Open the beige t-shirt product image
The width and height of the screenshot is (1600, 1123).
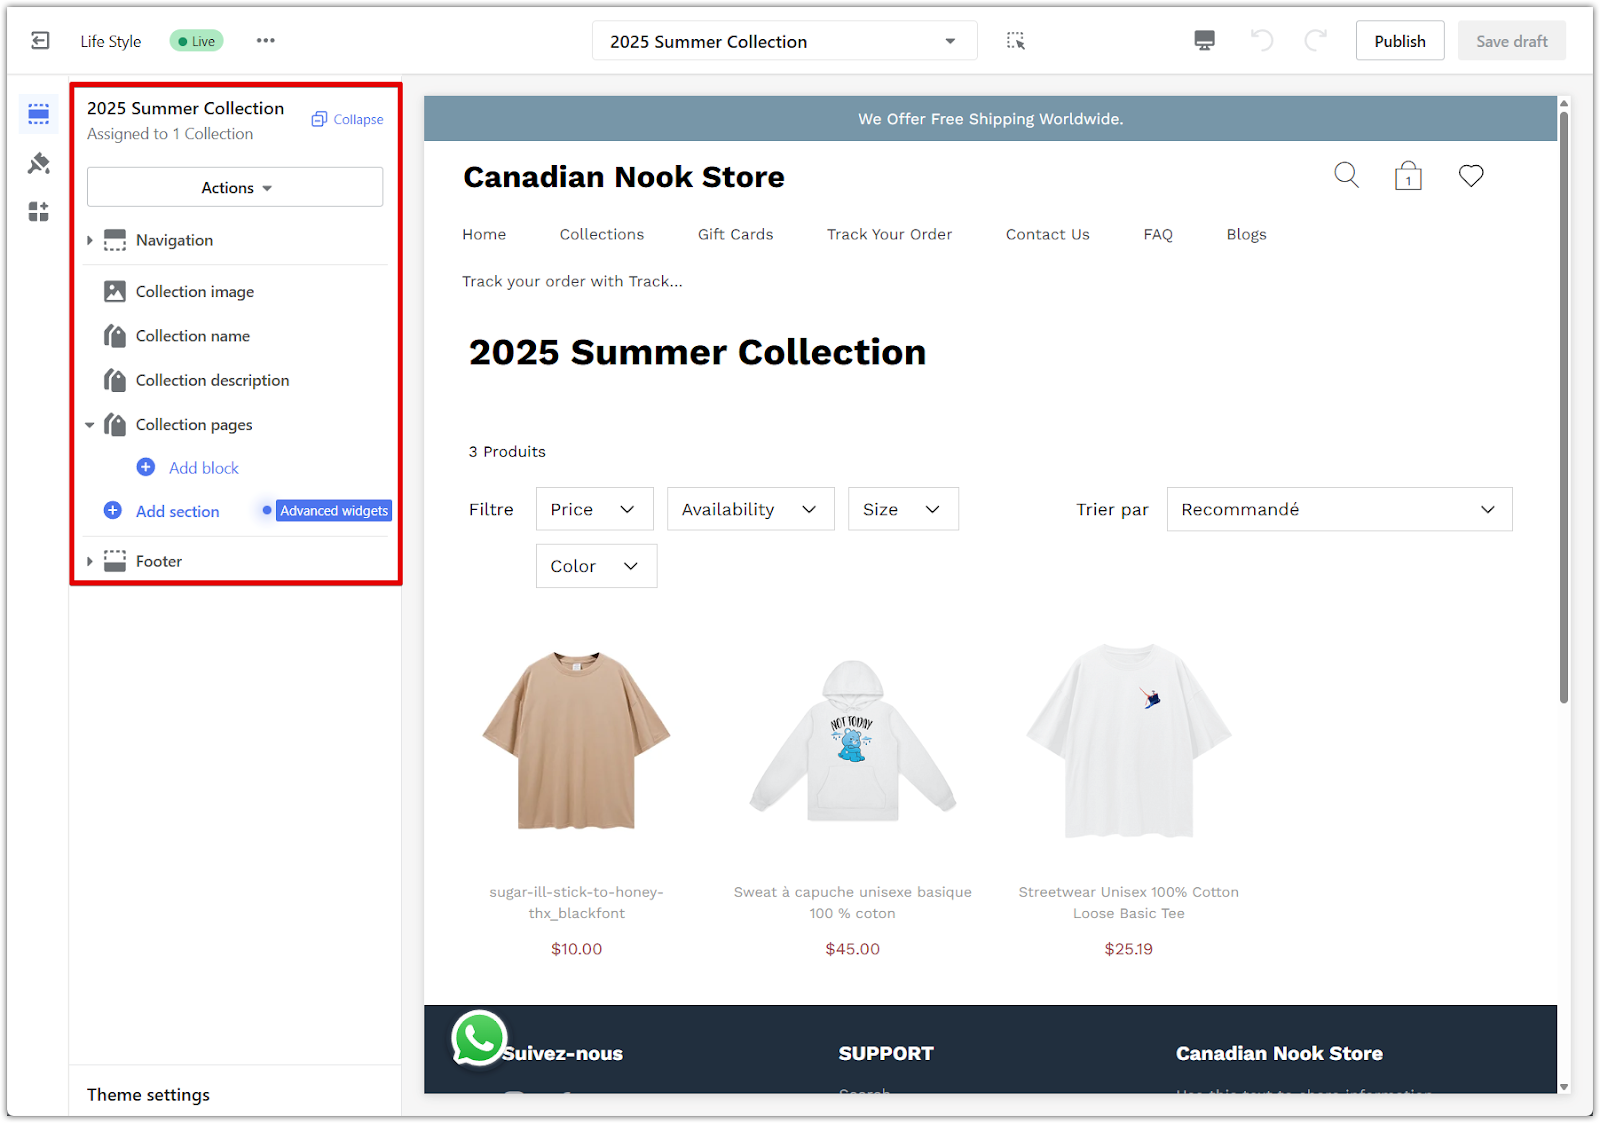coord(577,740)
